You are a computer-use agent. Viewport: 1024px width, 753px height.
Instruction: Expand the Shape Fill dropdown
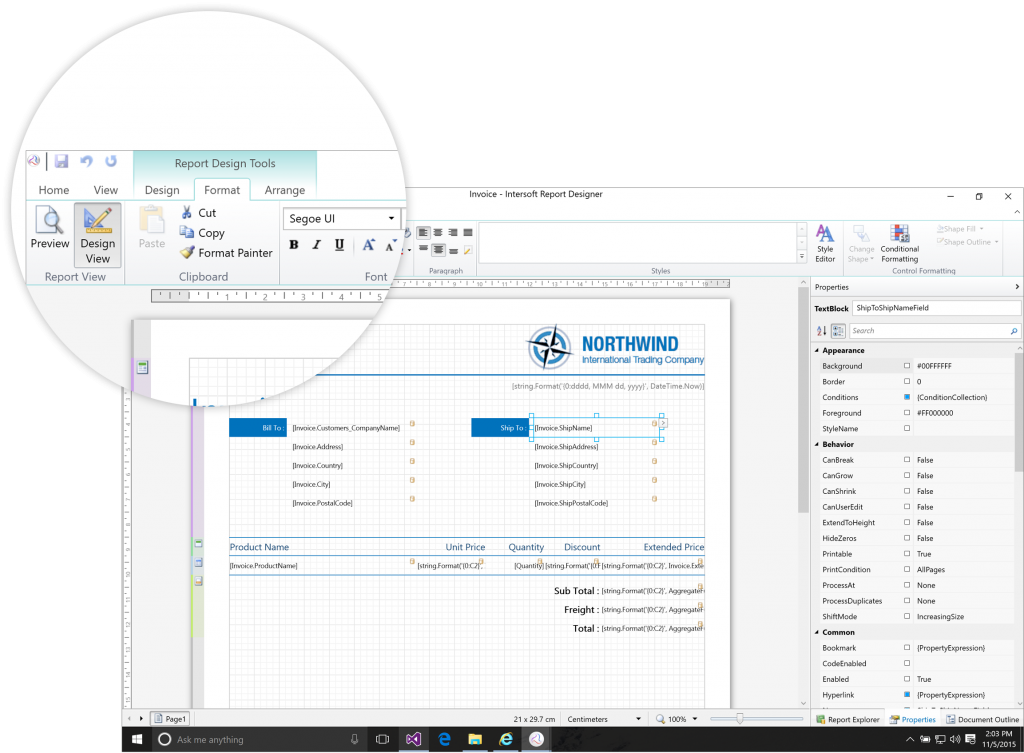point(981,229)
